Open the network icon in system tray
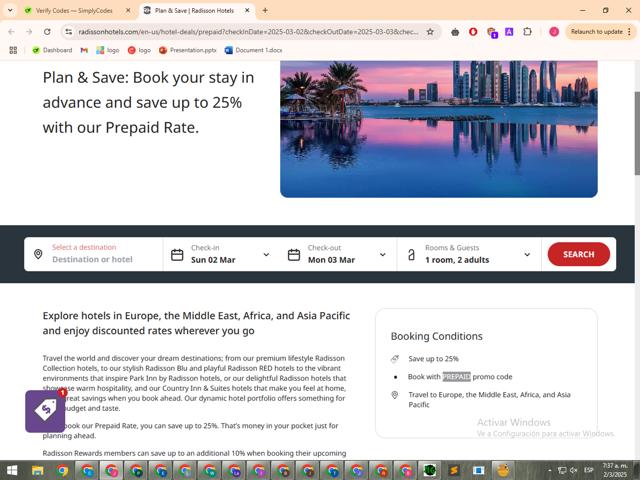This screenshot has width=640, height=480. coord(562,470)
